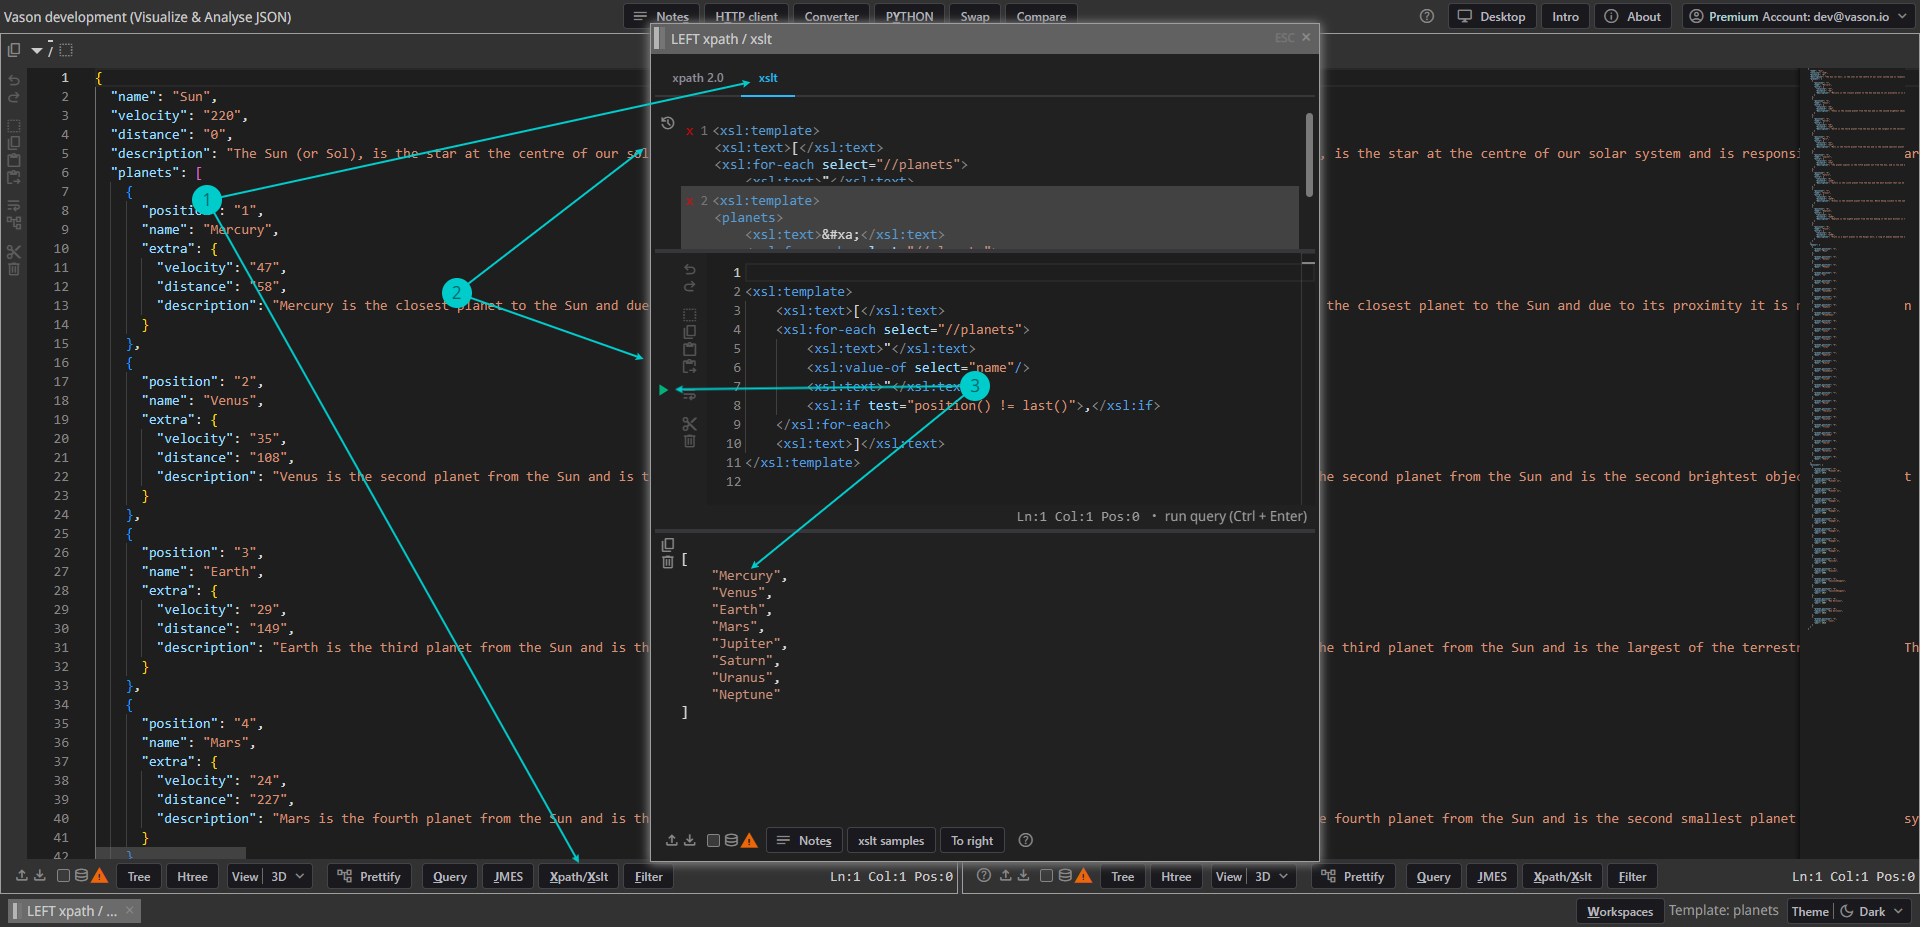Click the help icon in the xslt dialog footer
1920x927 pixels.
[1025, 840]
